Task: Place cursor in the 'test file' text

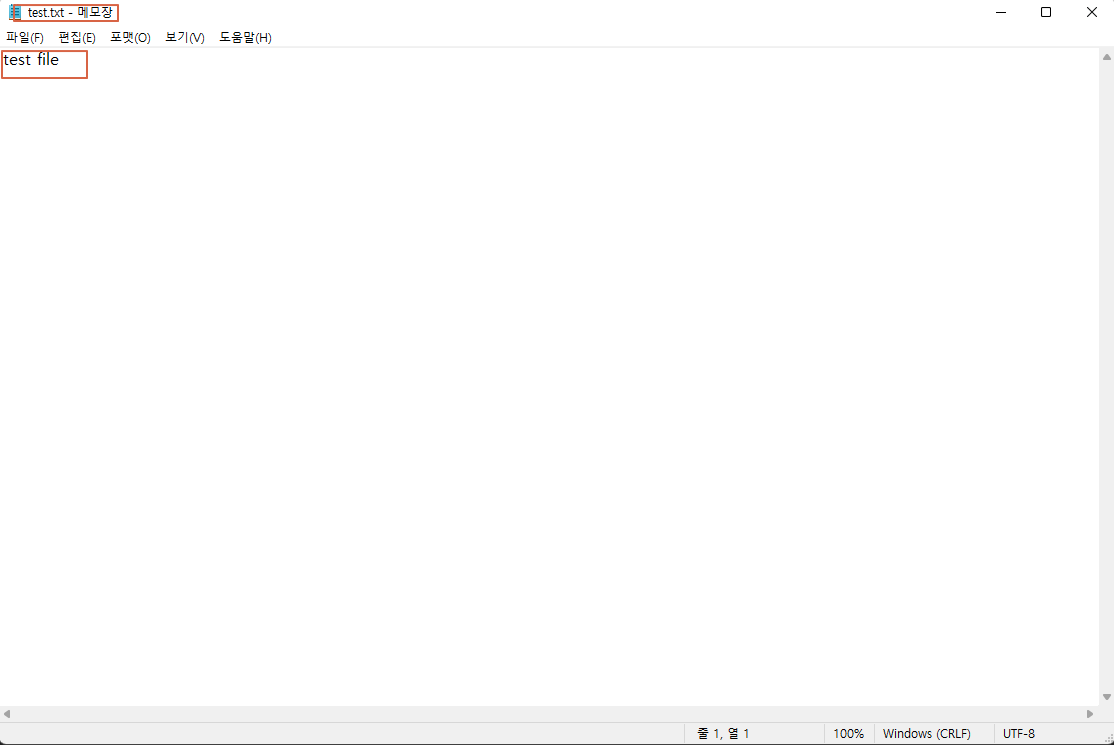Action: (x=31, y=60)
